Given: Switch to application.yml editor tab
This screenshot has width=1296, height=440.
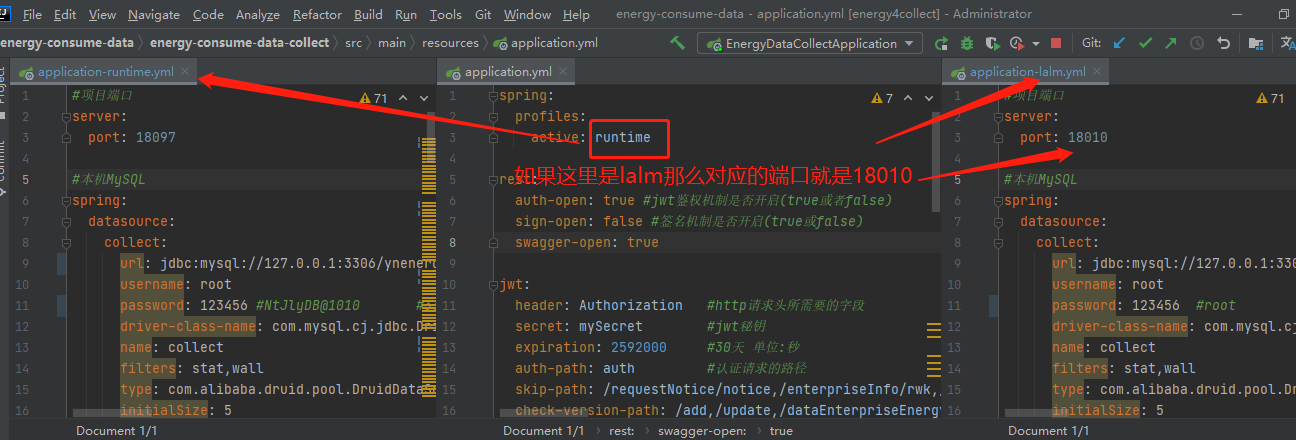Looking at the screenshot, I should [x=508, y=72].
